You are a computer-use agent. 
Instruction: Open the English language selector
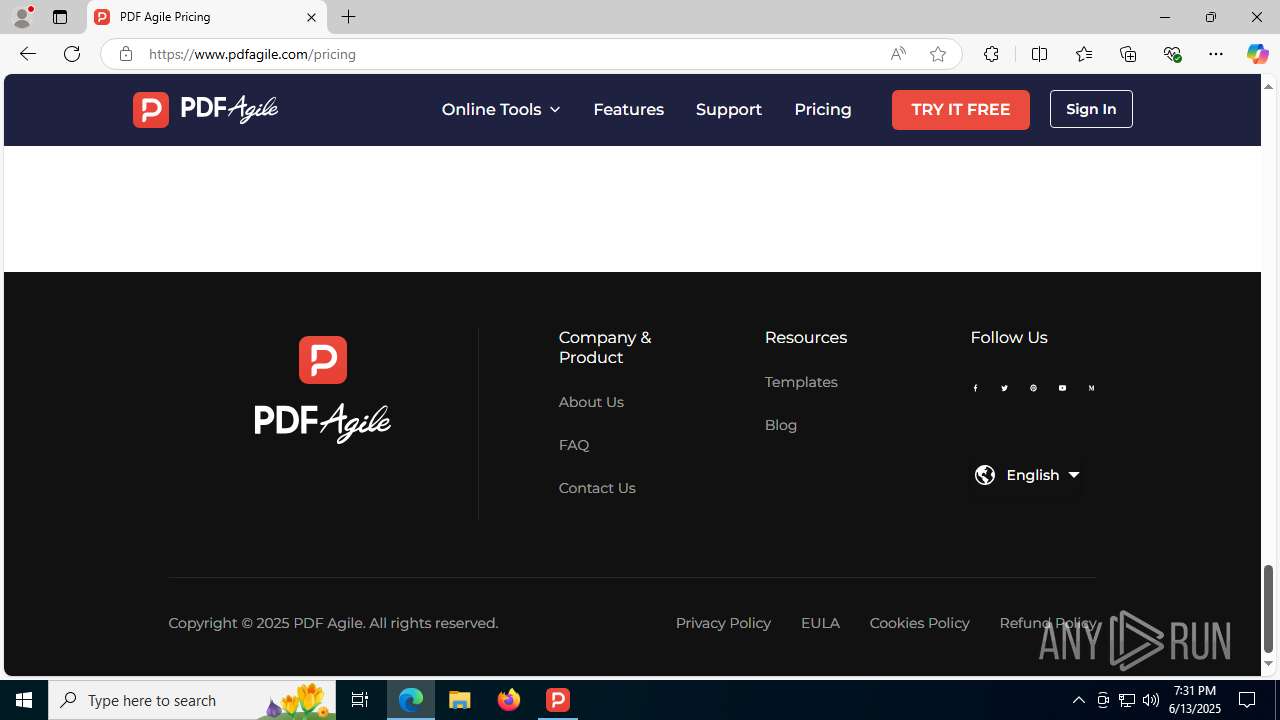tap(1028, 475)
